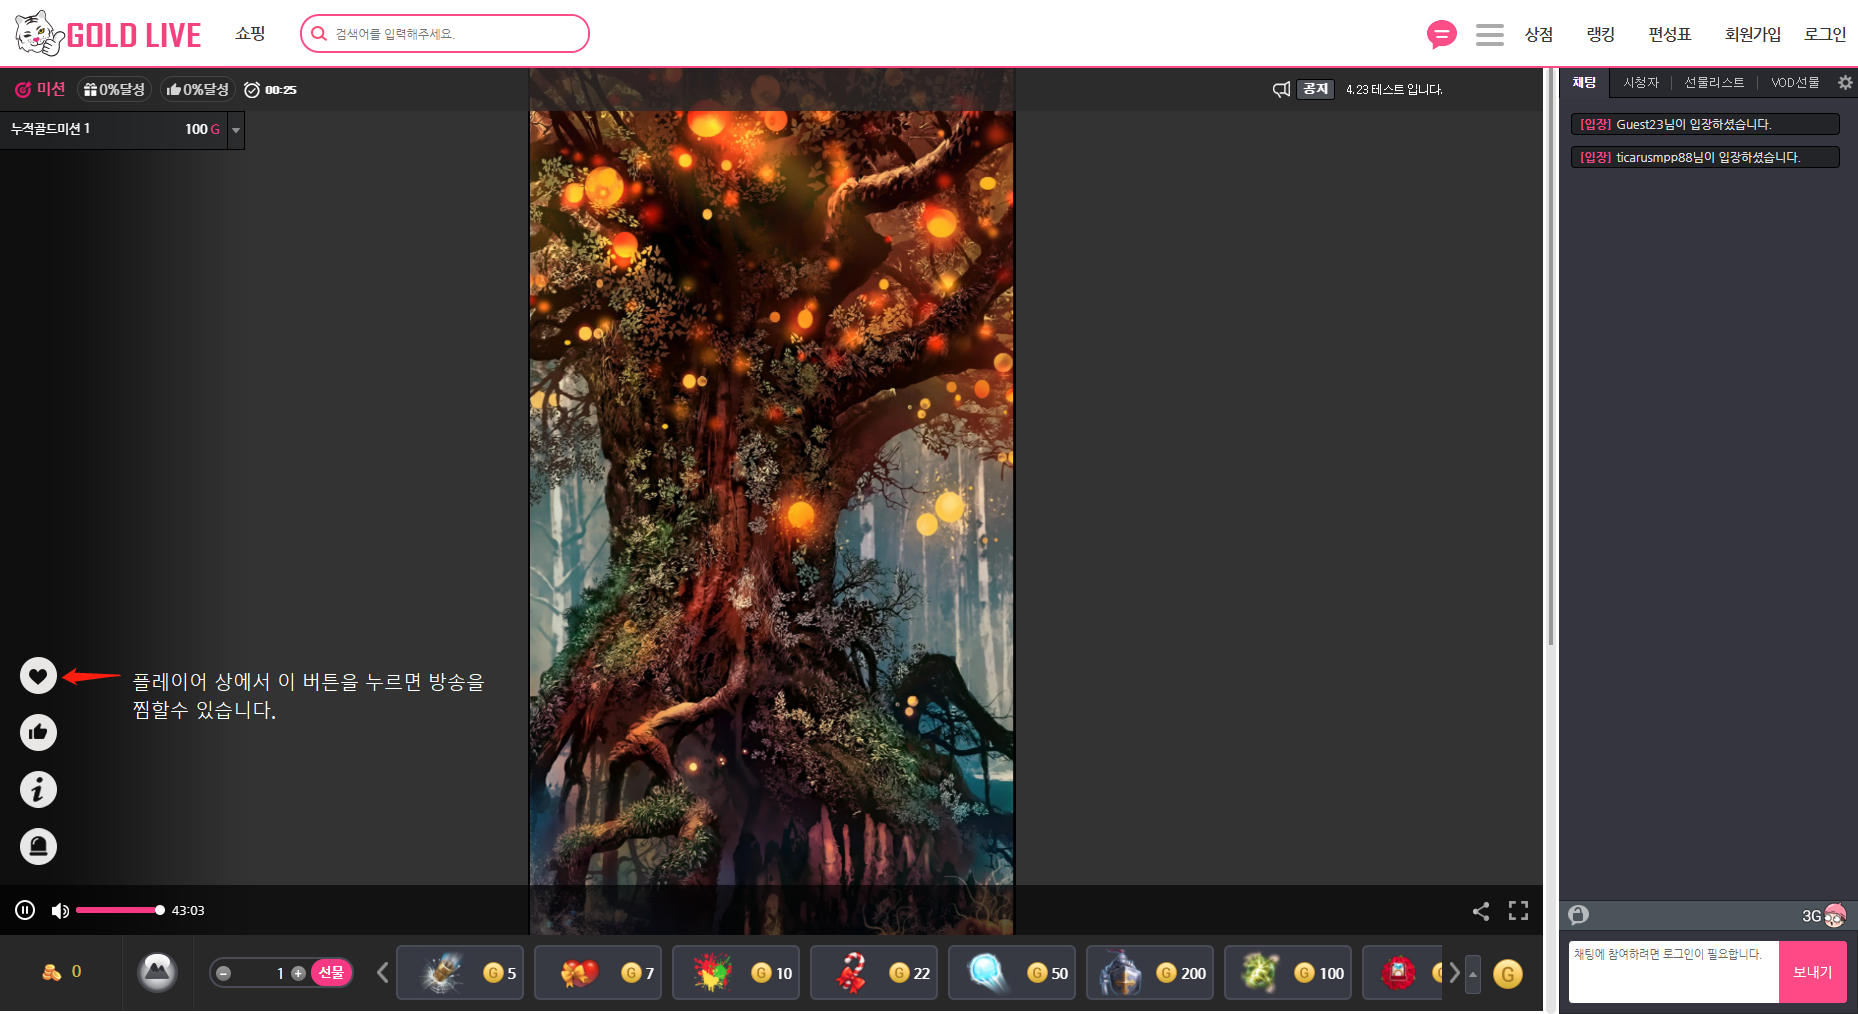The width and height of the screenshot is (1858, 1014).
Task: Open the 랭킹 menu
Action: coord(1601,35)
